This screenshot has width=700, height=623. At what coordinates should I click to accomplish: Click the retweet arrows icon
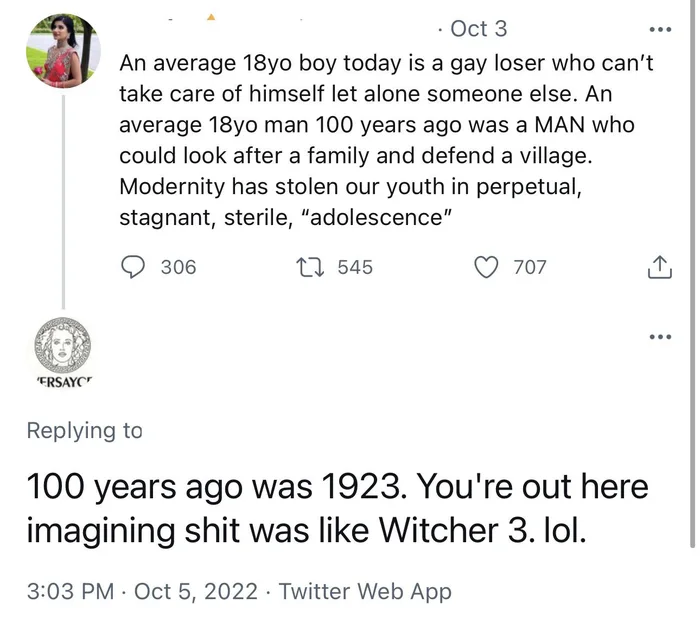pyautogui.click(x=310, y=267)
